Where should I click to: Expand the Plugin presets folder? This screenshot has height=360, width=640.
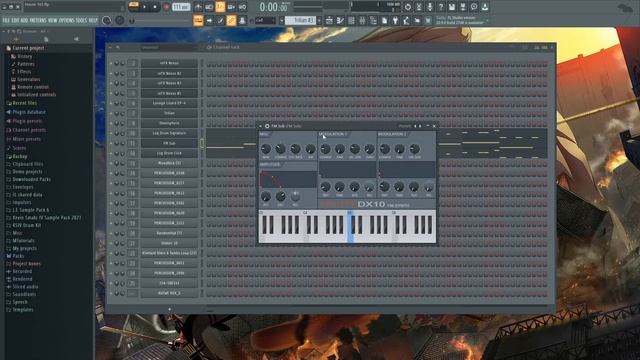coord(27,121)
